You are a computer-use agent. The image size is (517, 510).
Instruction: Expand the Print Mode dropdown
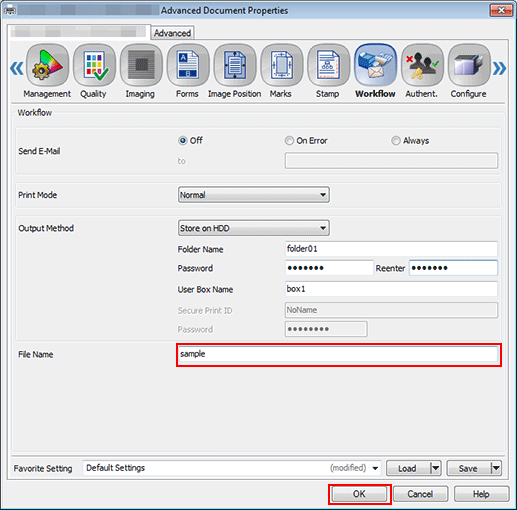[254, 195]
